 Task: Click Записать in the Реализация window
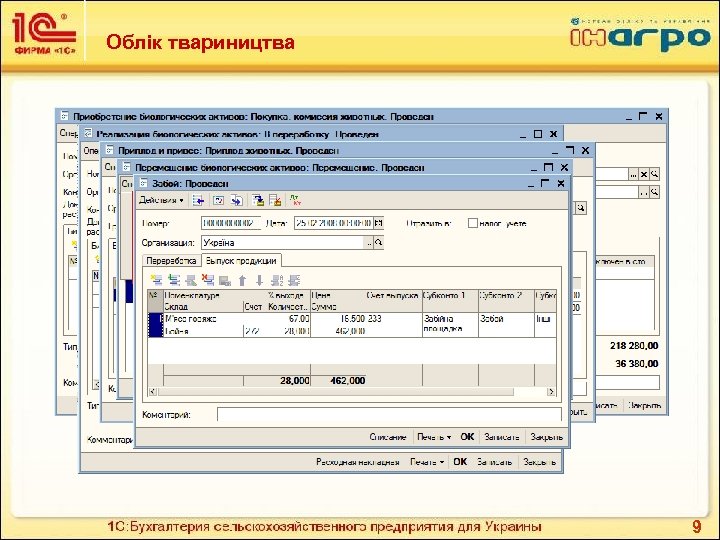(x=494, y=462)
